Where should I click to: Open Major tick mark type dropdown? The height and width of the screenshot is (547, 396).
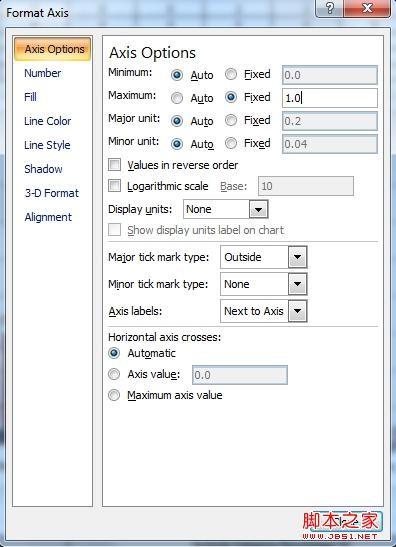[x=298, y=257]
